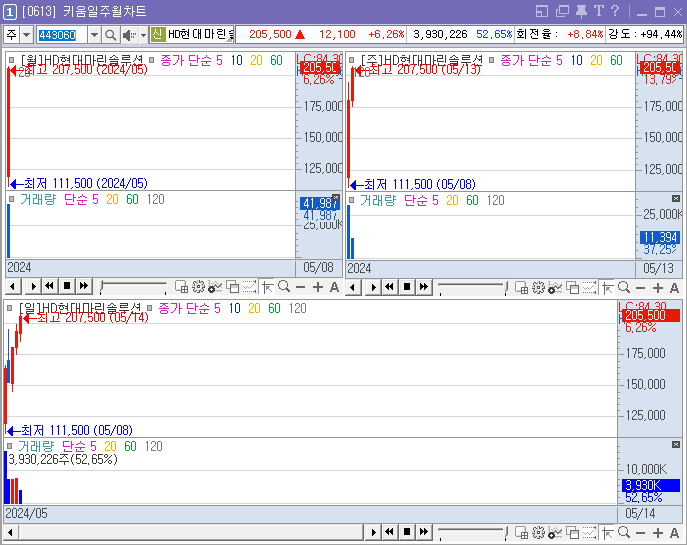The height and width of the screenshot is (545, 687).
Task: Click dotted range chart icon on weekly chart
Action: [x=589, y=287]
